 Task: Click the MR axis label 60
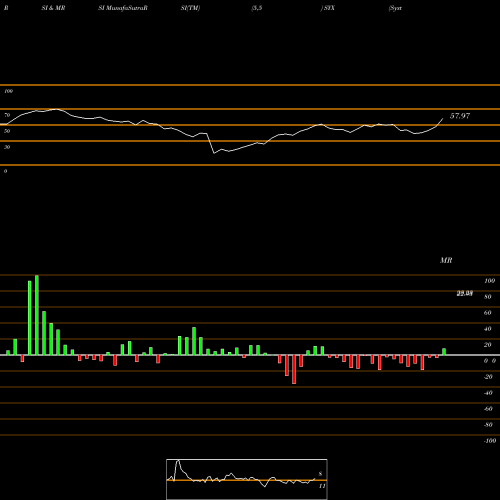[x=488, y=313]
